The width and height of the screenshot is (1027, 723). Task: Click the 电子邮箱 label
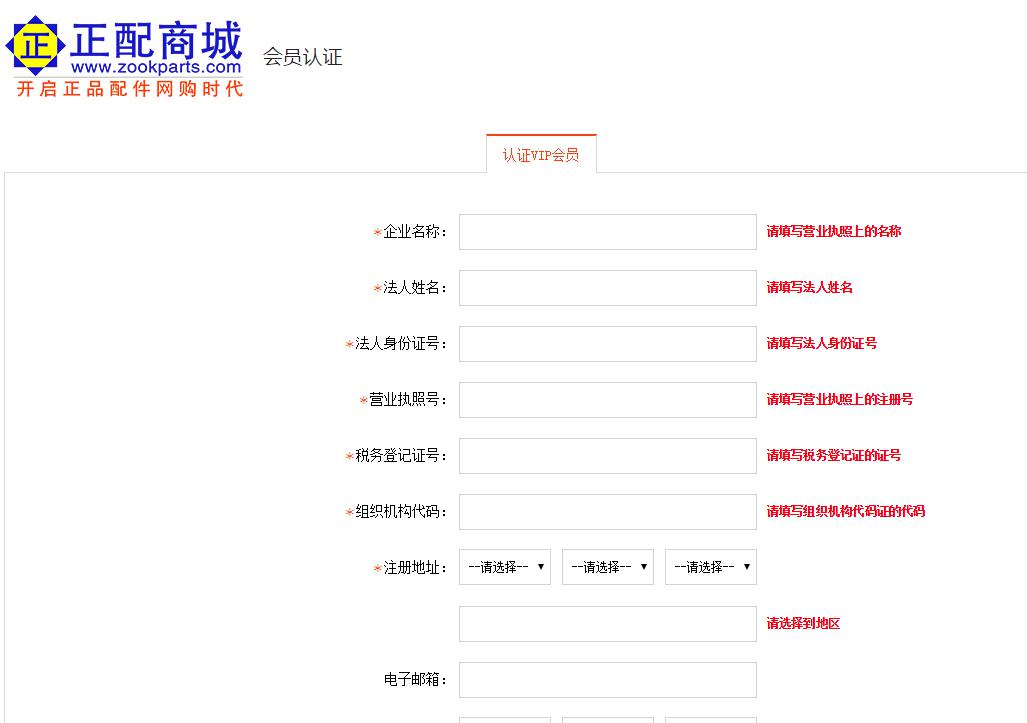(x=415, y=680)
